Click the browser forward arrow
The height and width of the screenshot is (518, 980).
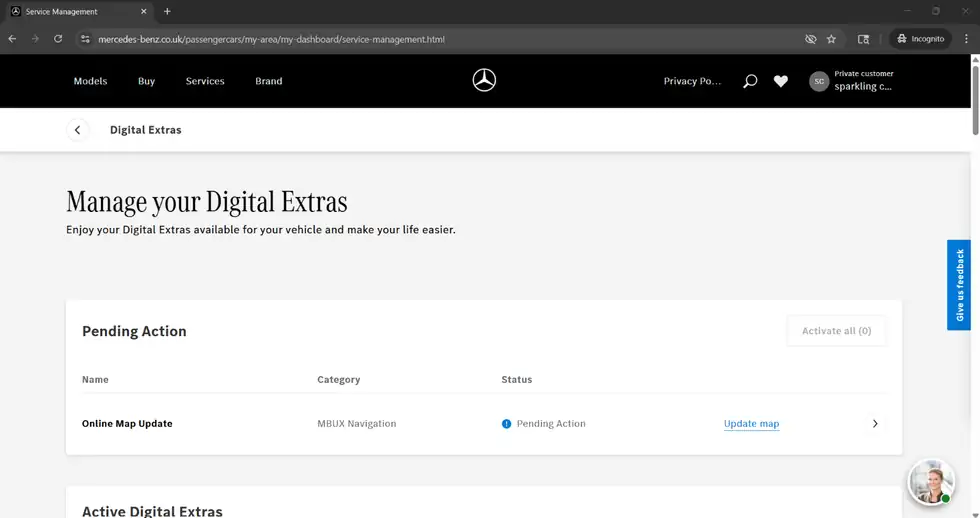(35, 39)
